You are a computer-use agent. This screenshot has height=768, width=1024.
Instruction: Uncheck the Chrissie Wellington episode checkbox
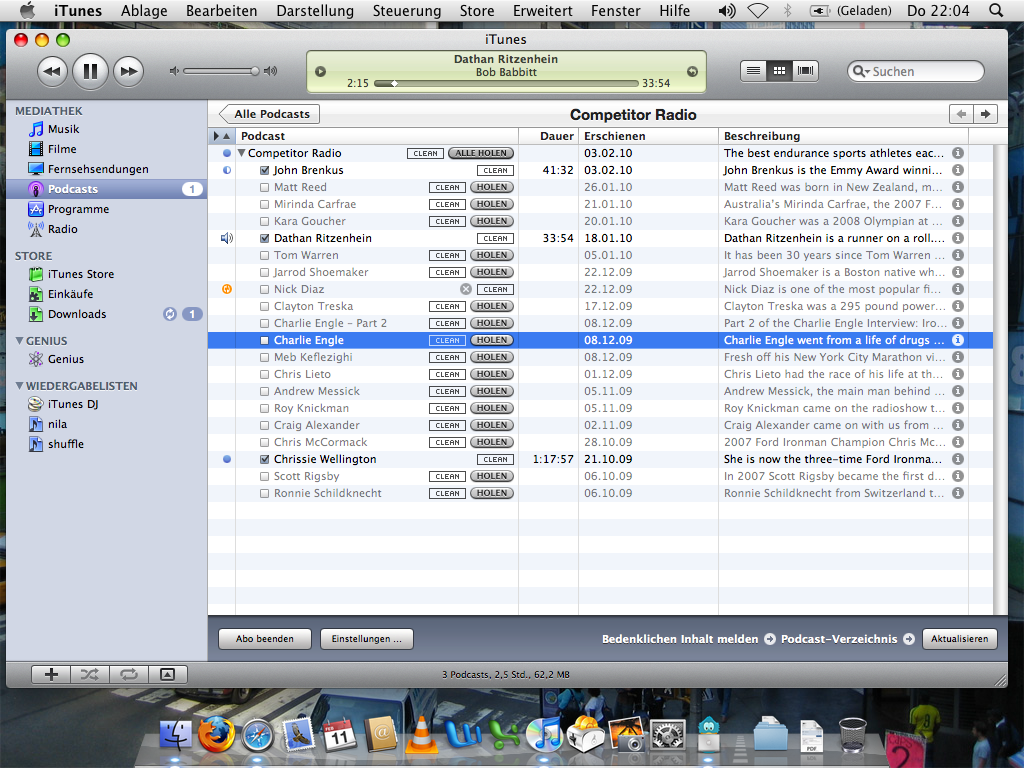point(264,459)
